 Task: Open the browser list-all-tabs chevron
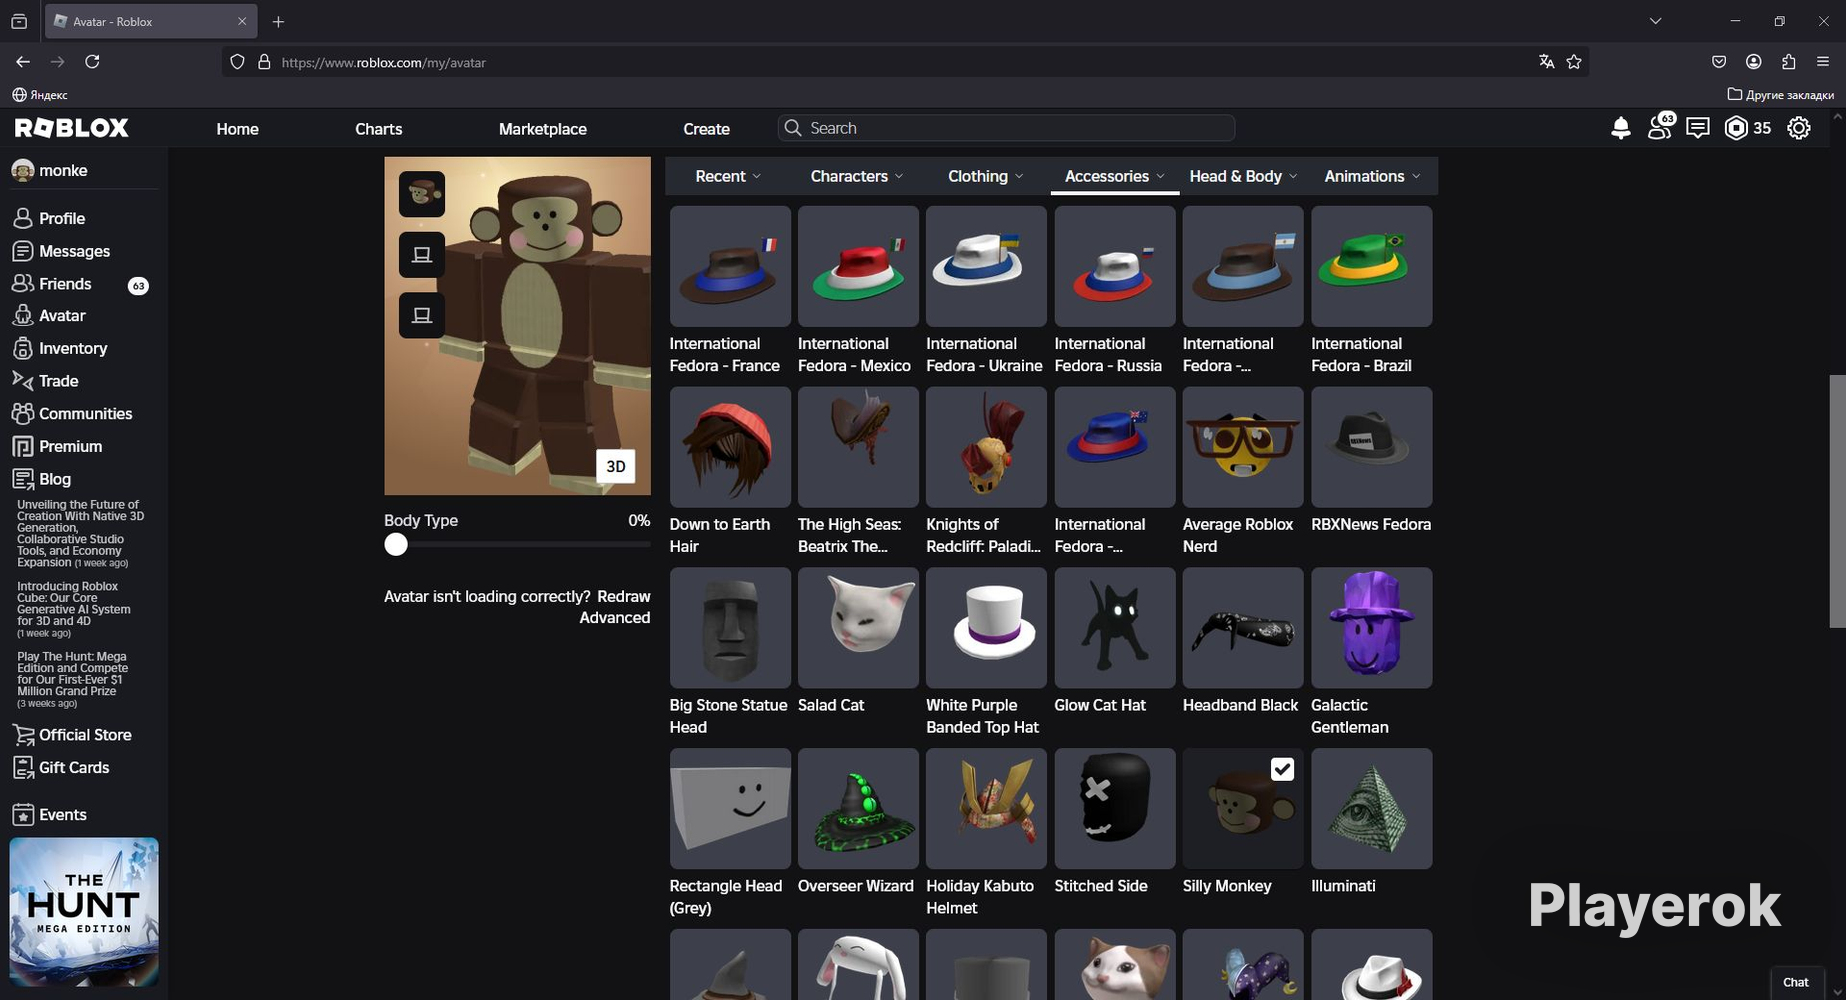1655,21
